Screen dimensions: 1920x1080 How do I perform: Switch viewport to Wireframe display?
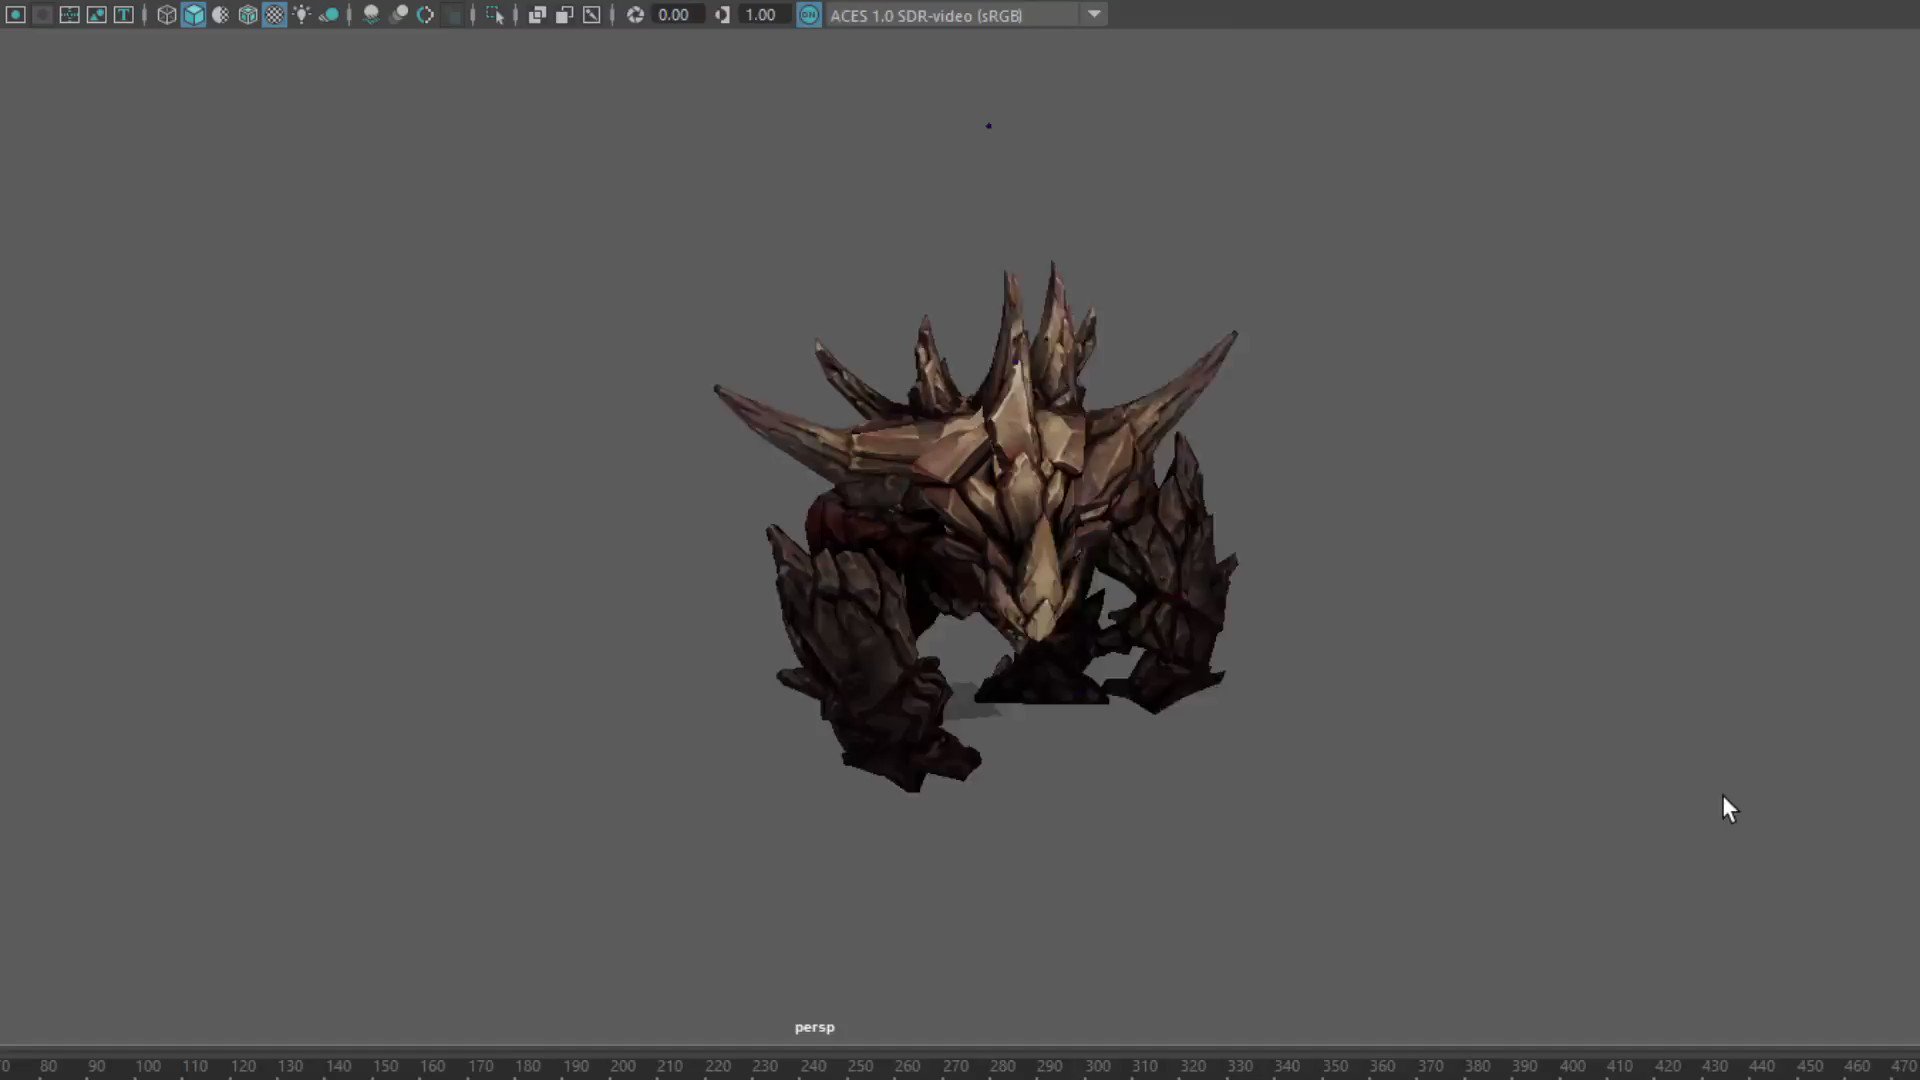[167, 15]
